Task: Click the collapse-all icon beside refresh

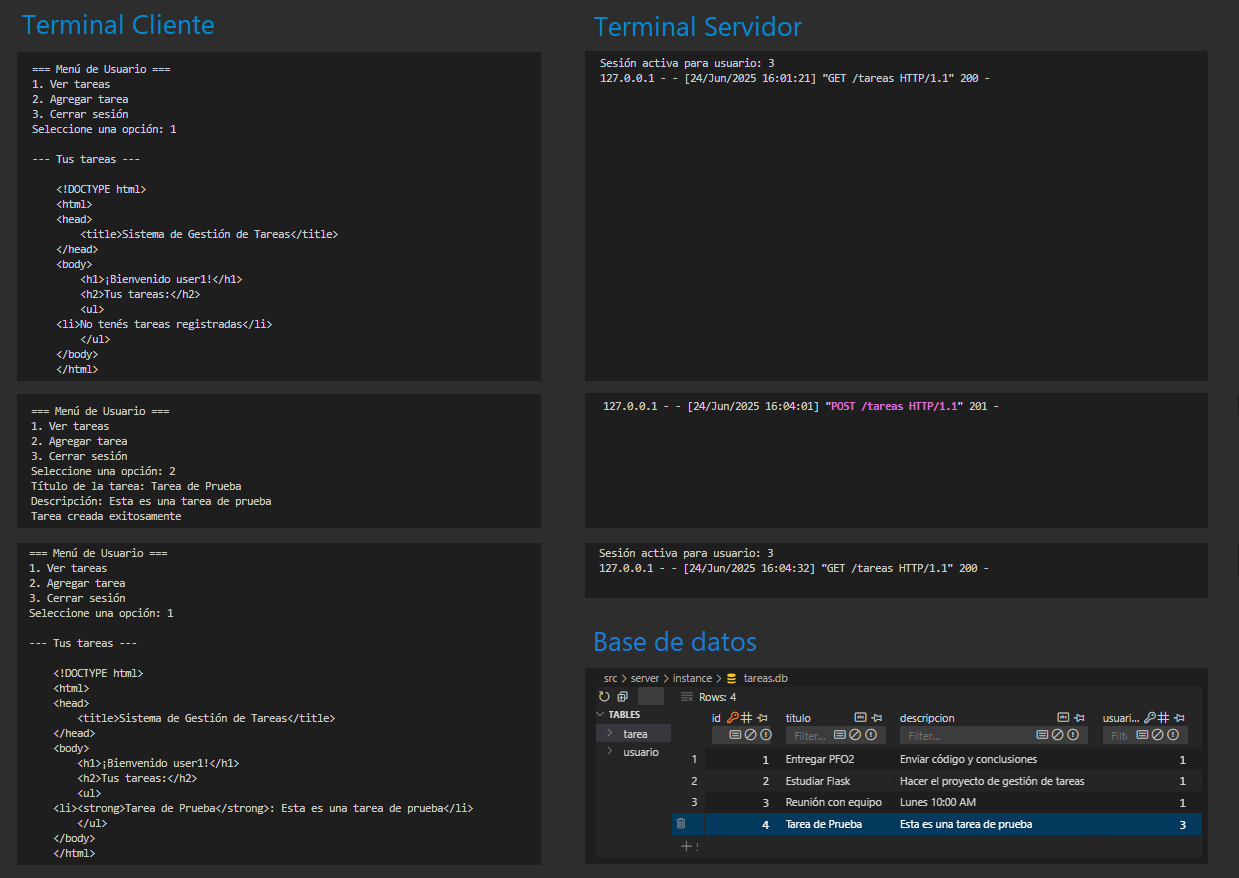Action: (622, 697)
